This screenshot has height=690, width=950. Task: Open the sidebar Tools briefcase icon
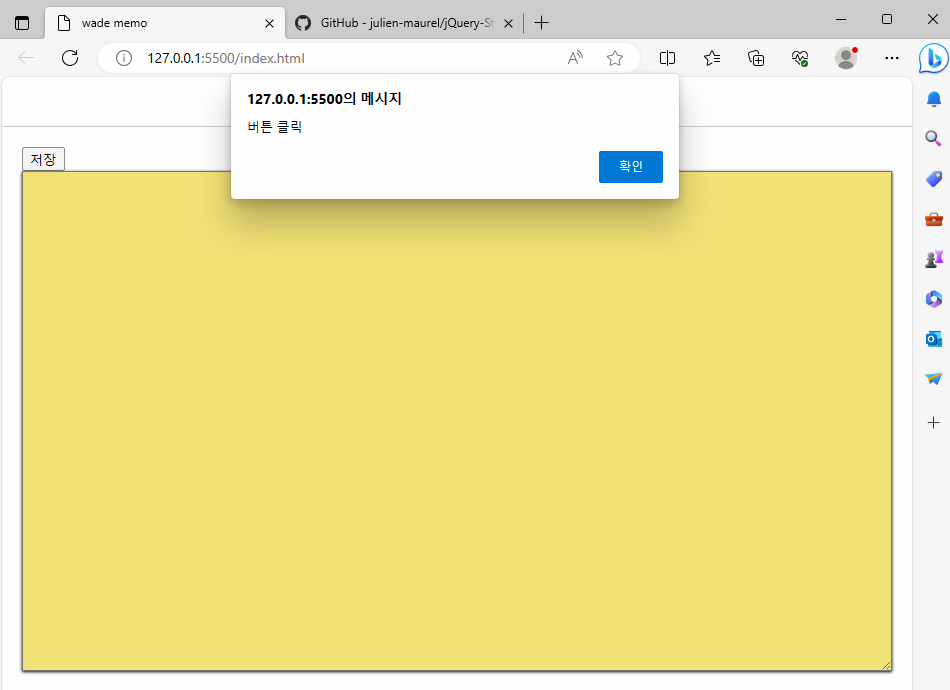tap(934, 219)
